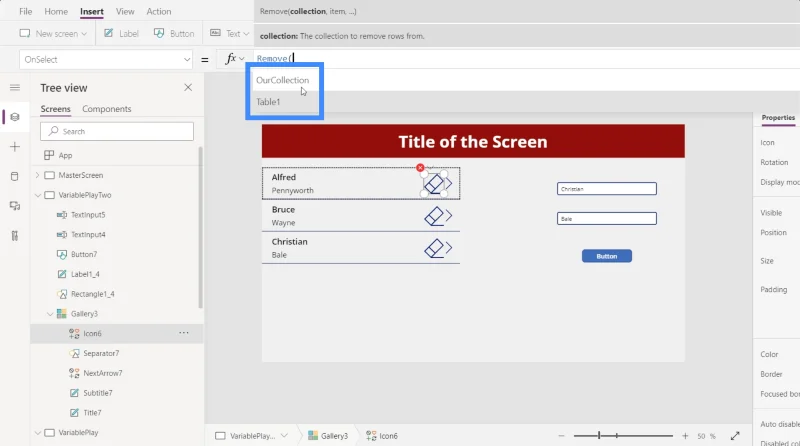Select Icon6 in the tree

click(92, 334)
